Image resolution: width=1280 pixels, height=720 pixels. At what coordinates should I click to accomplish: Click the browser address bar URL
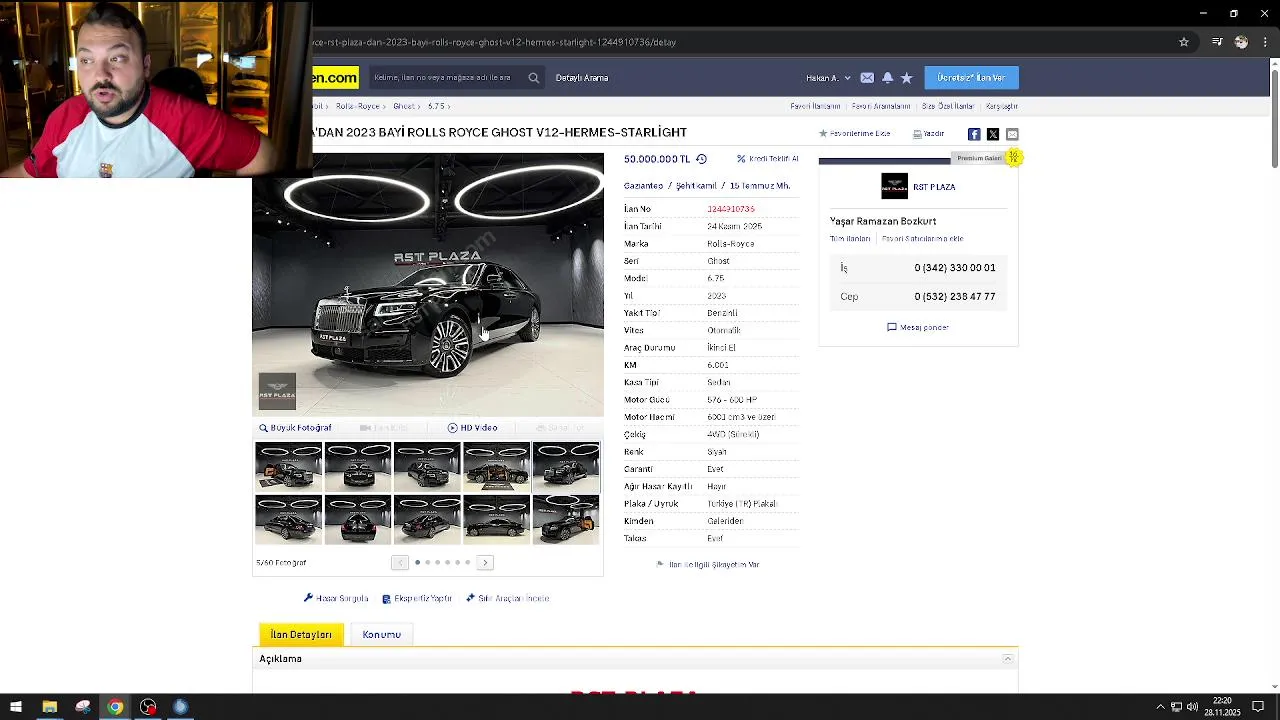pyautogui.click(x=495, y=42)
